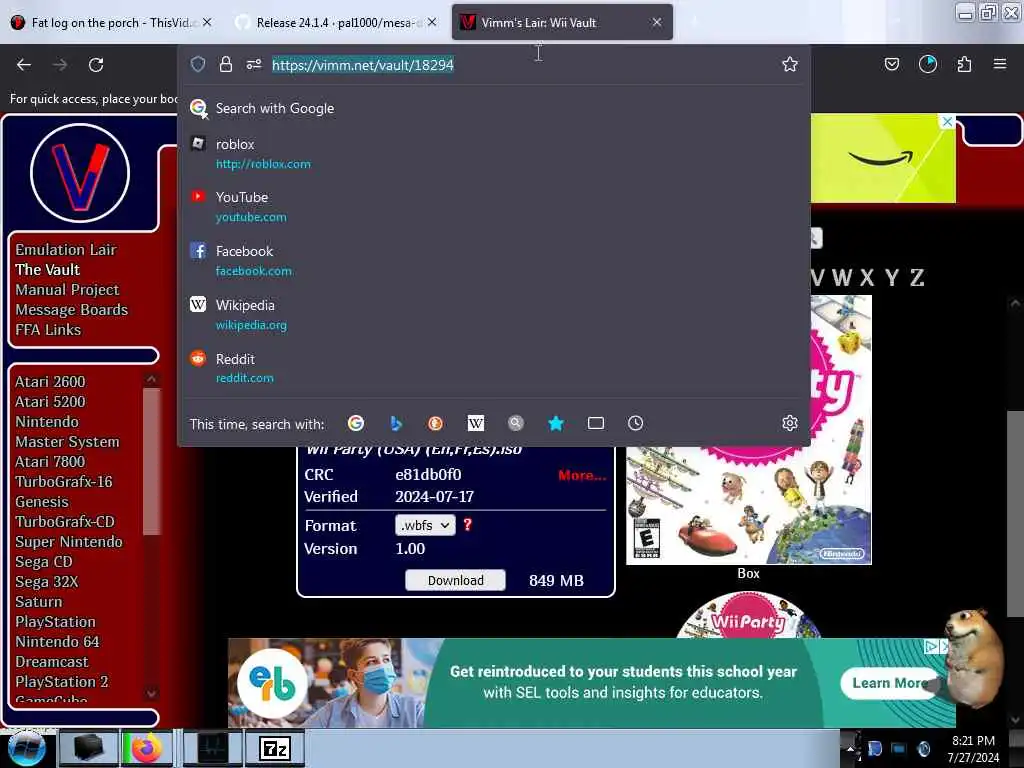
Task: Click the red question mark beside Format
Action: (468, 524)
